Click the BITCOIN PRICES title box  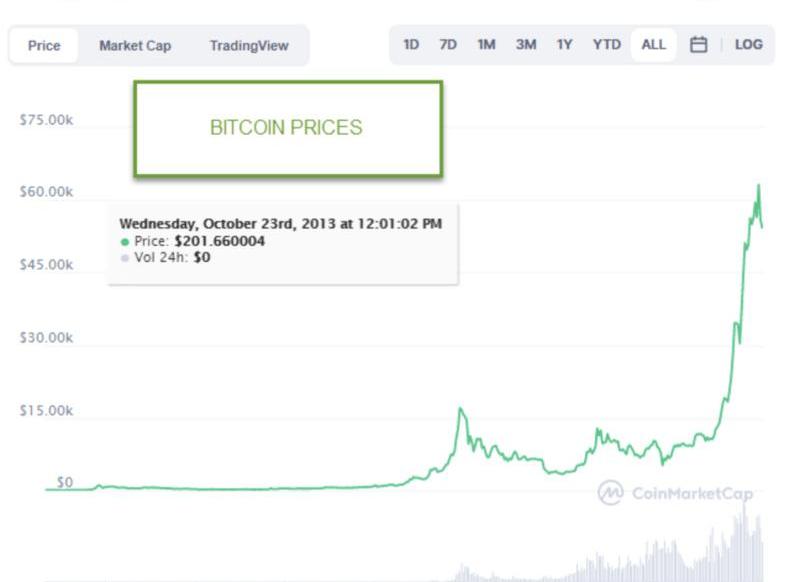287,129
